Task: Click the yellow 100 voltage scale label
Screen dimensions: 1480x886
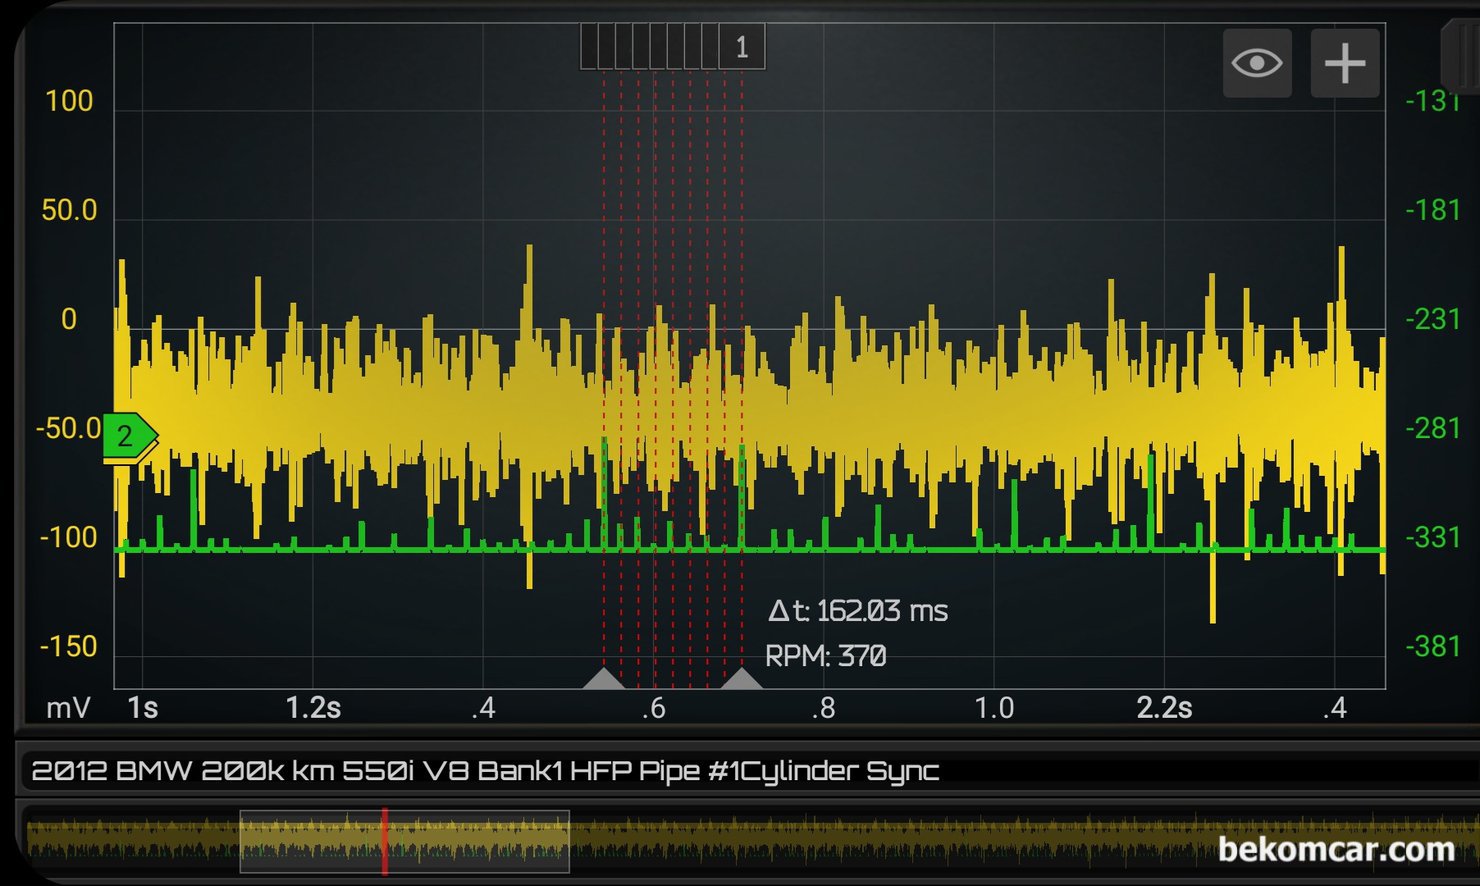Action: click(69, 101)
